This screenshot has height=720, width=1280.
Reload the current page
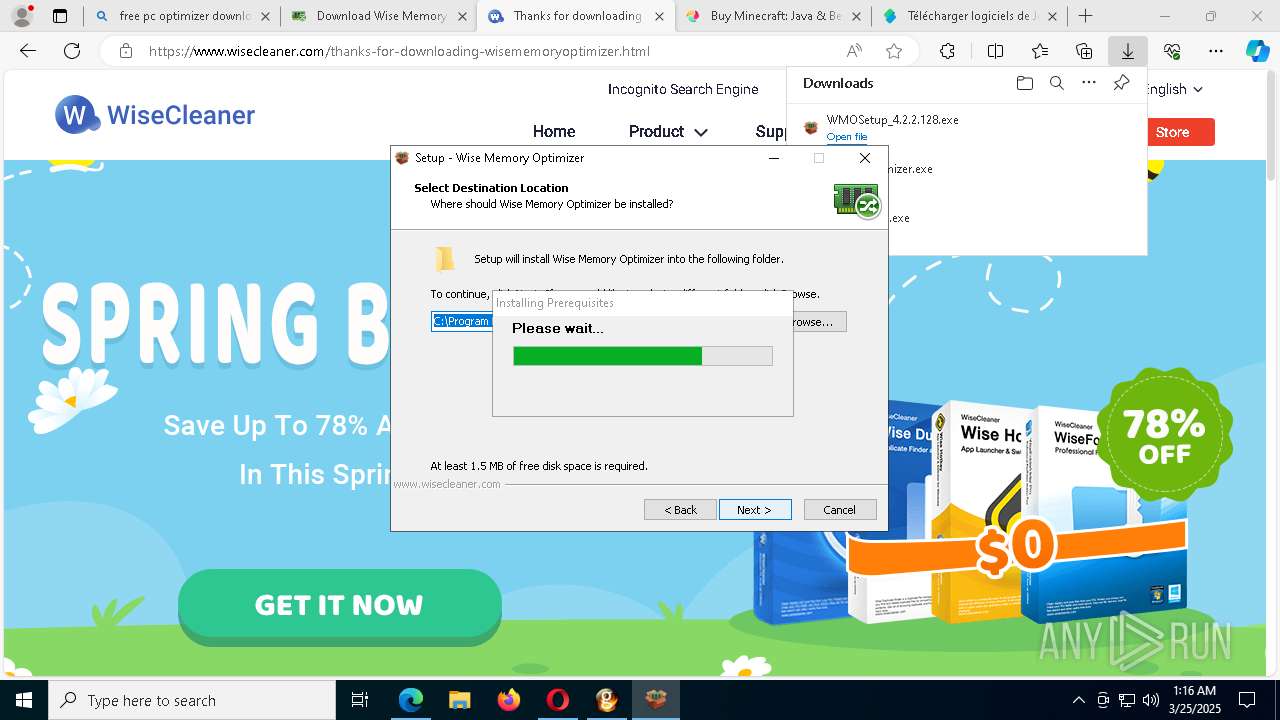72,52
